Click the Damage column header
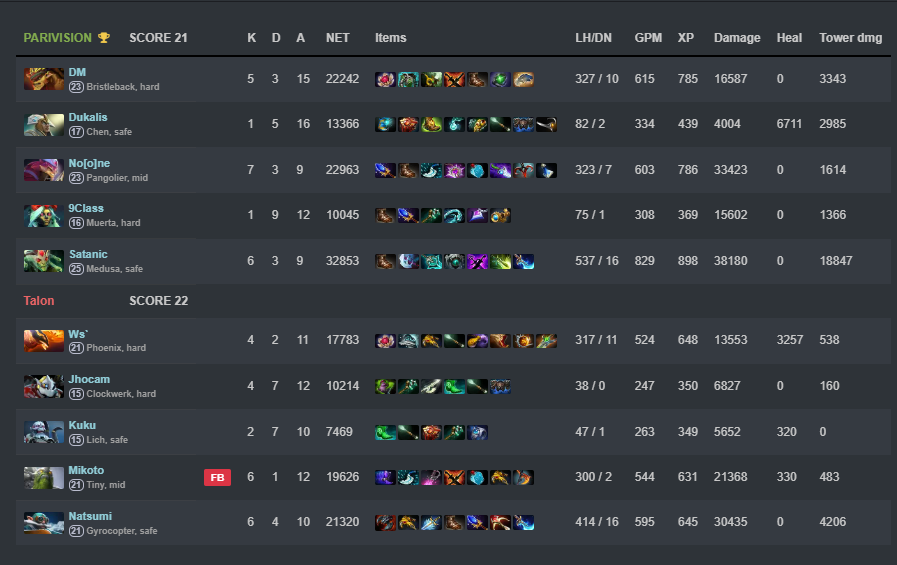Viewport: 897px width, 565px height. (x=737, y=38)
